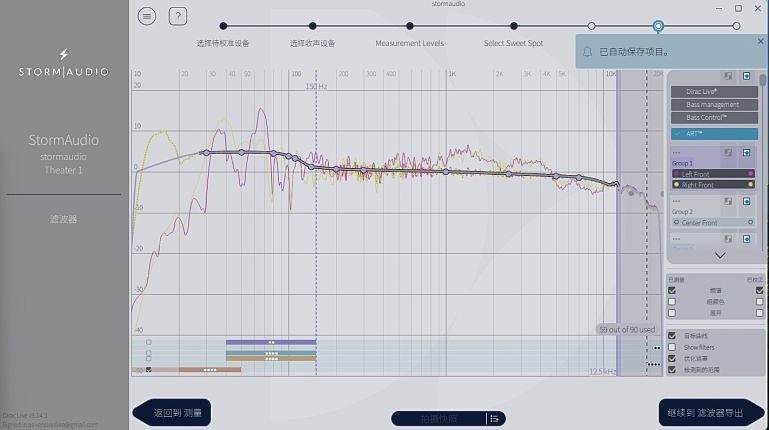Viewport: 769px width, 430px height.
Task: Expand the group list with the down chevron
Action: point(720,255)
